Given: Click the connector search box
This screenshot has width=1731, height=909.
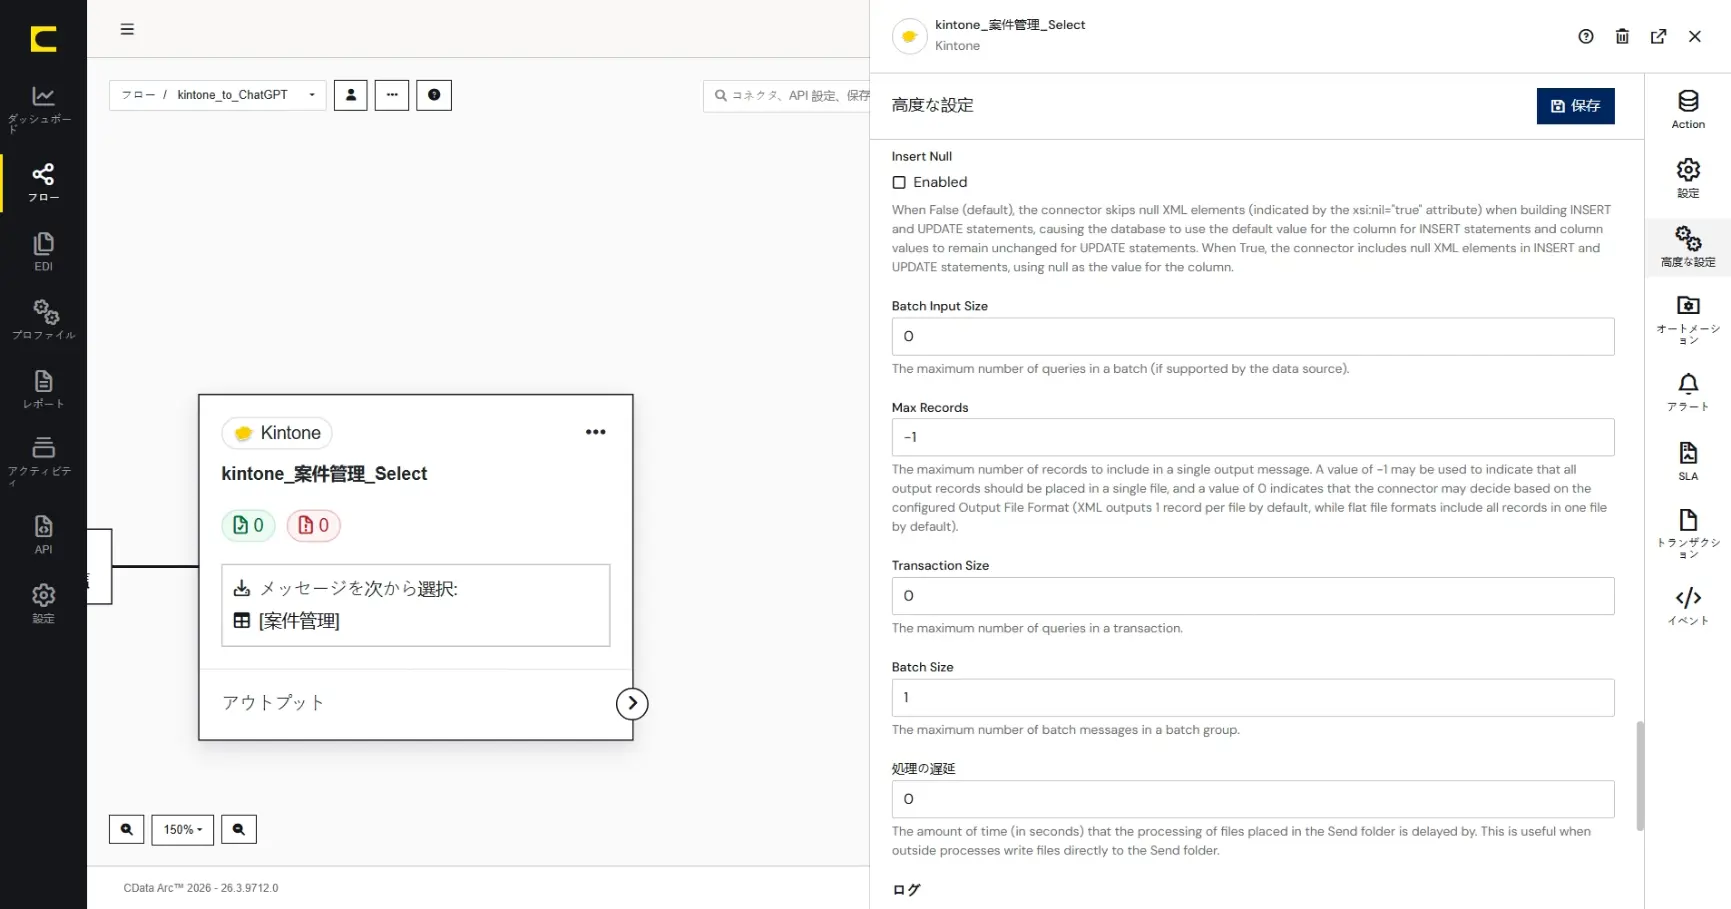Looking at the screenshot, I should click(x=788, y=96).
